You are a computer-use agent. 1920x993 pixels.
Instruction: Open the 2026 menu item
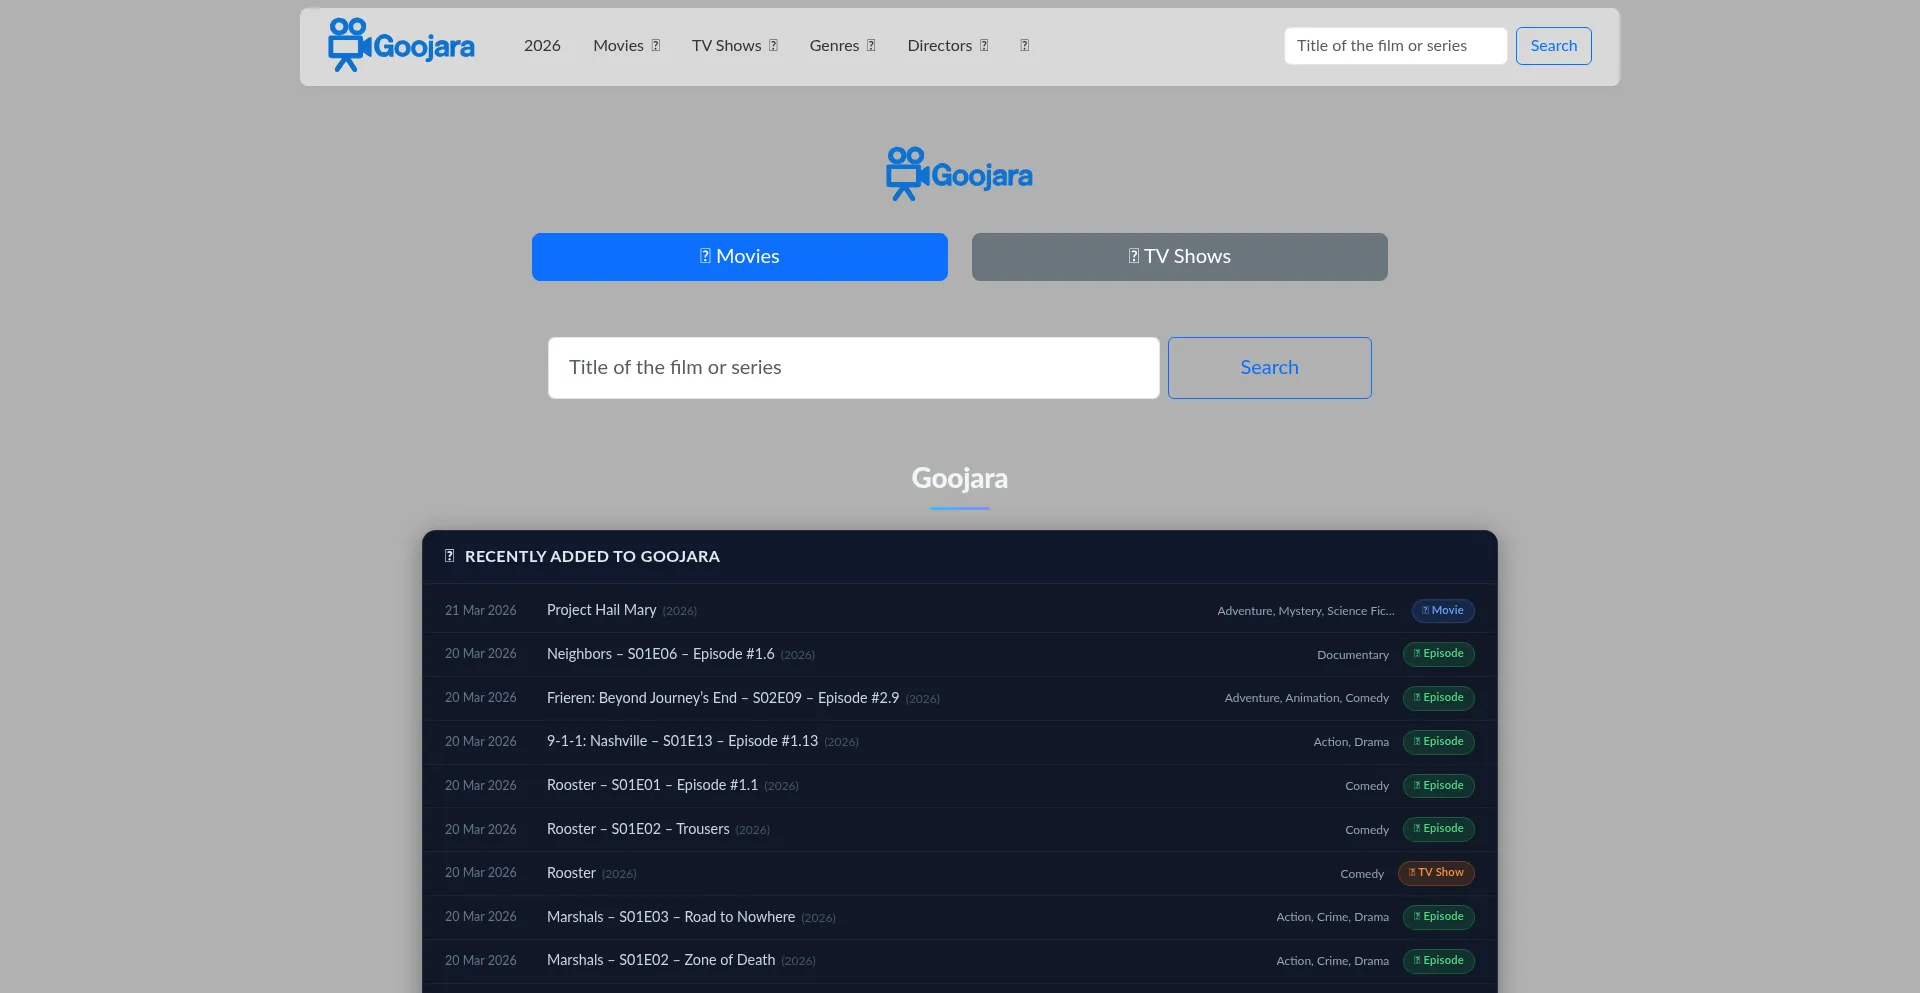[542, 46]
